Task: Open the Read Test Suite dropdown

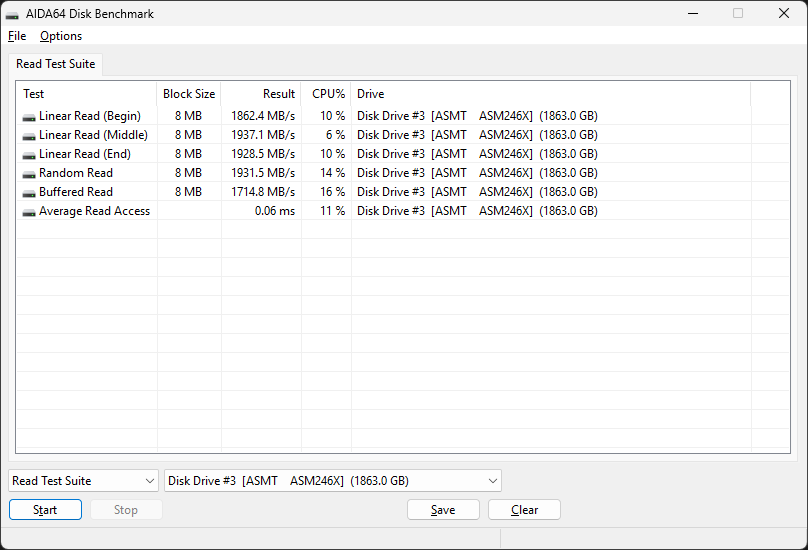Action: (83, 481)
